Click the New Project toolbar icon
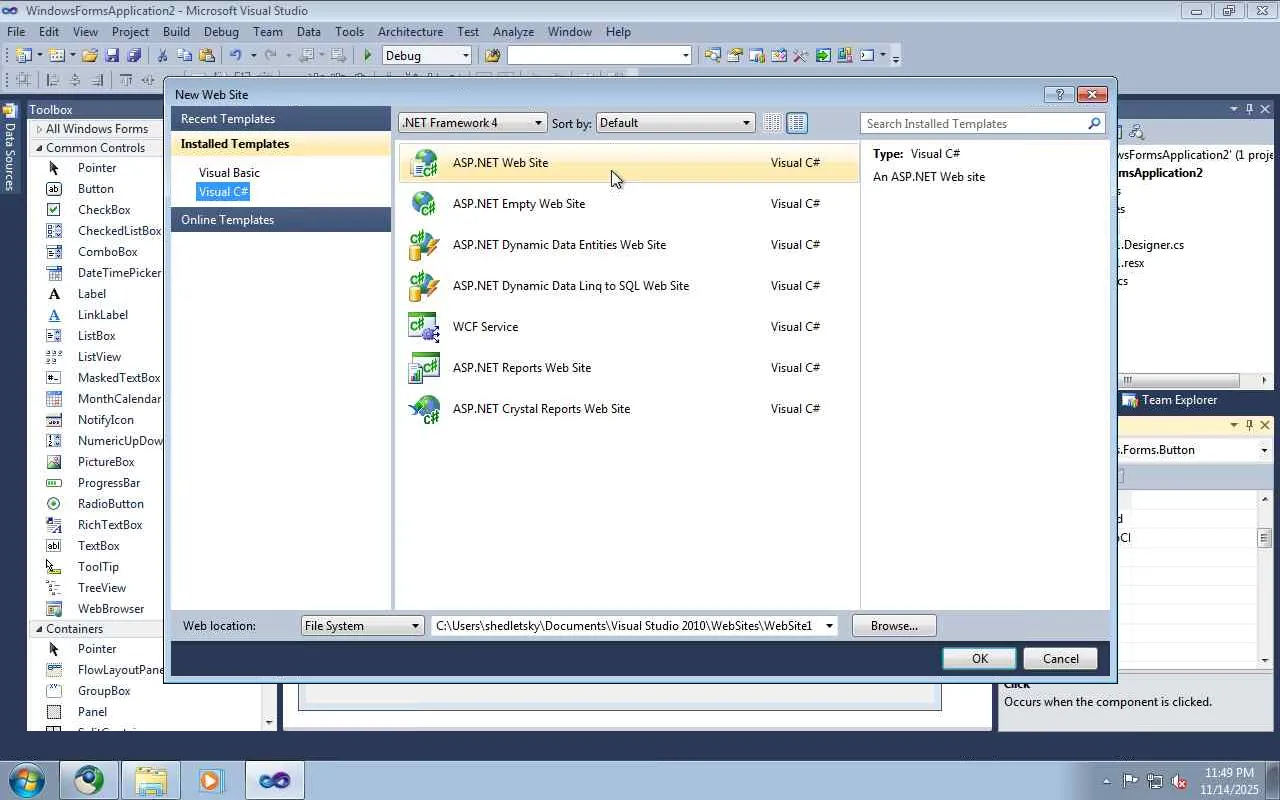Screen dimensions: 1280x800 tap(23, 56)
